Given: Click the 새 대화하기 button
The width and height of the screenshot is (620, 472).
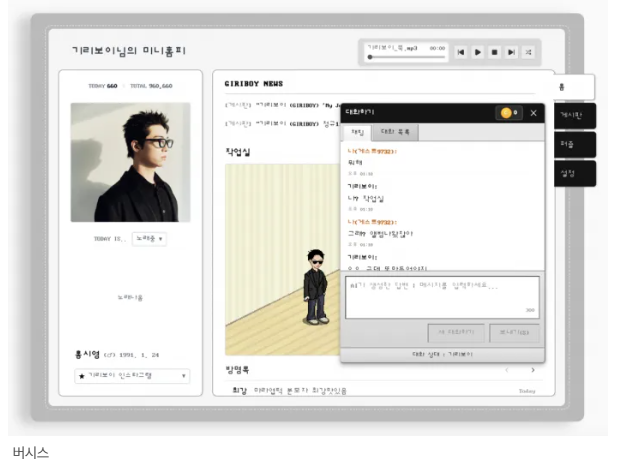Looking at the screenshot, I should click(456, 332).
